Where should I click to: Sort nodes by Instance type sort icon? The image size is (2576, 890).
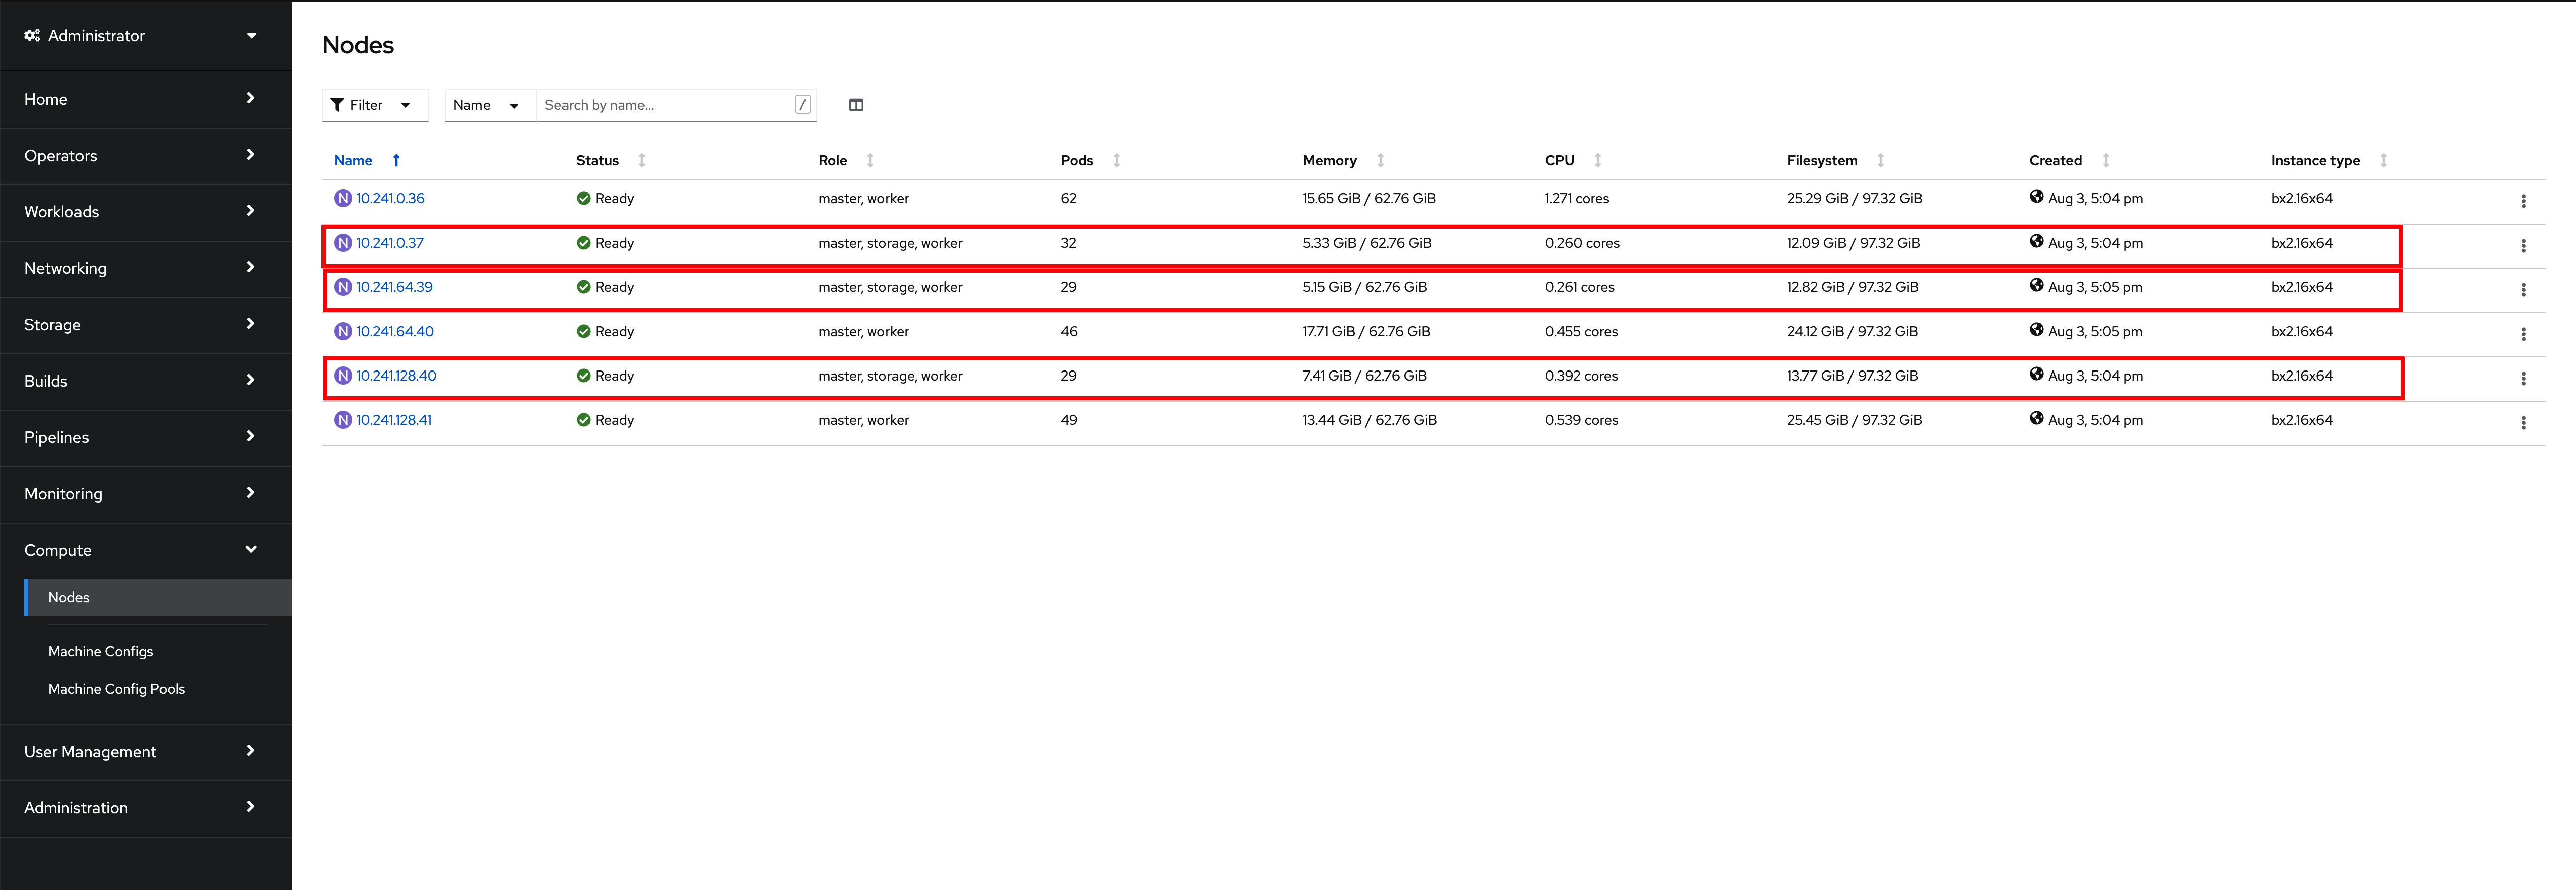(2384, 160)
